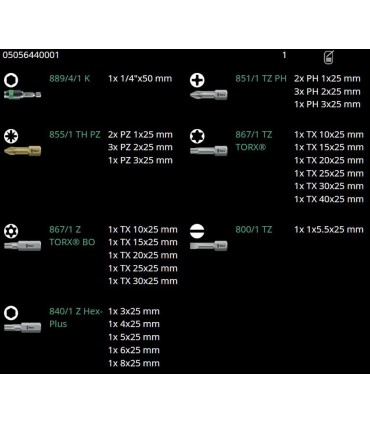
Task: Select 1x TX 20x25 mm under 867/1 TZ
Action: 329,160
